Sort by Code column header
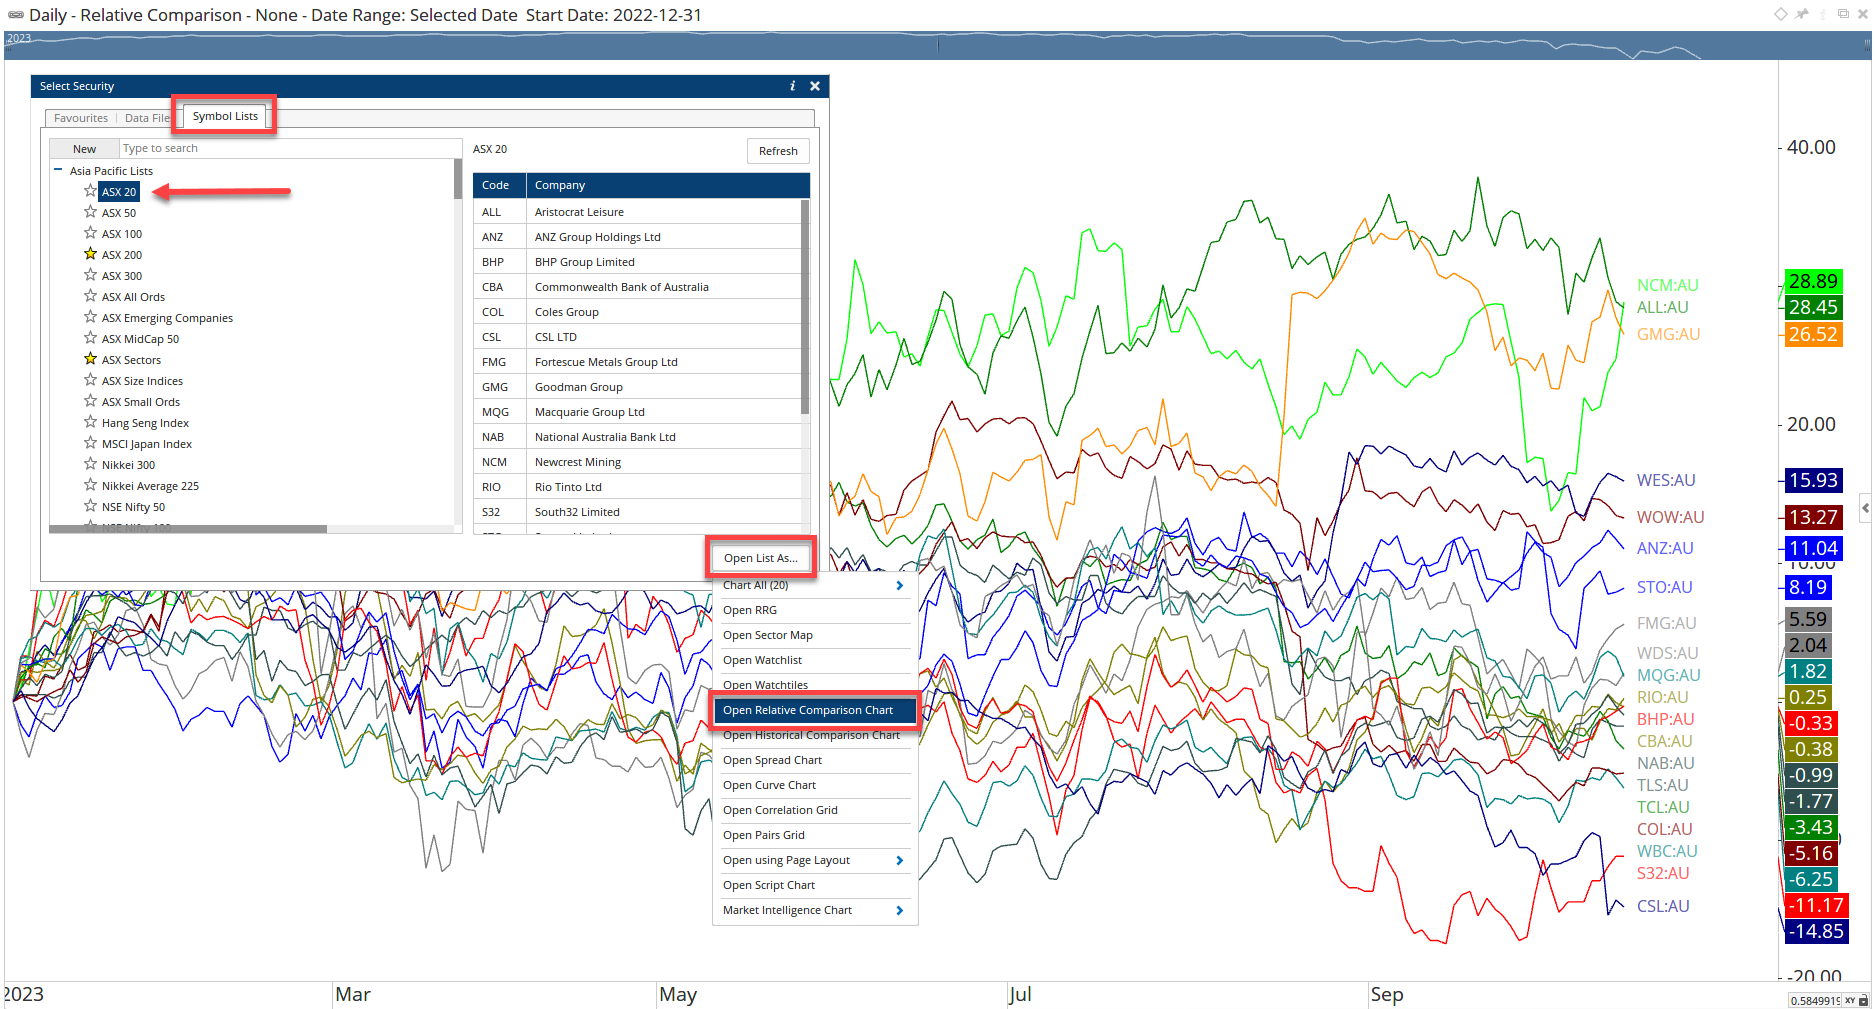Viewport: 1876px width, 1009px height. pos(499,185)
